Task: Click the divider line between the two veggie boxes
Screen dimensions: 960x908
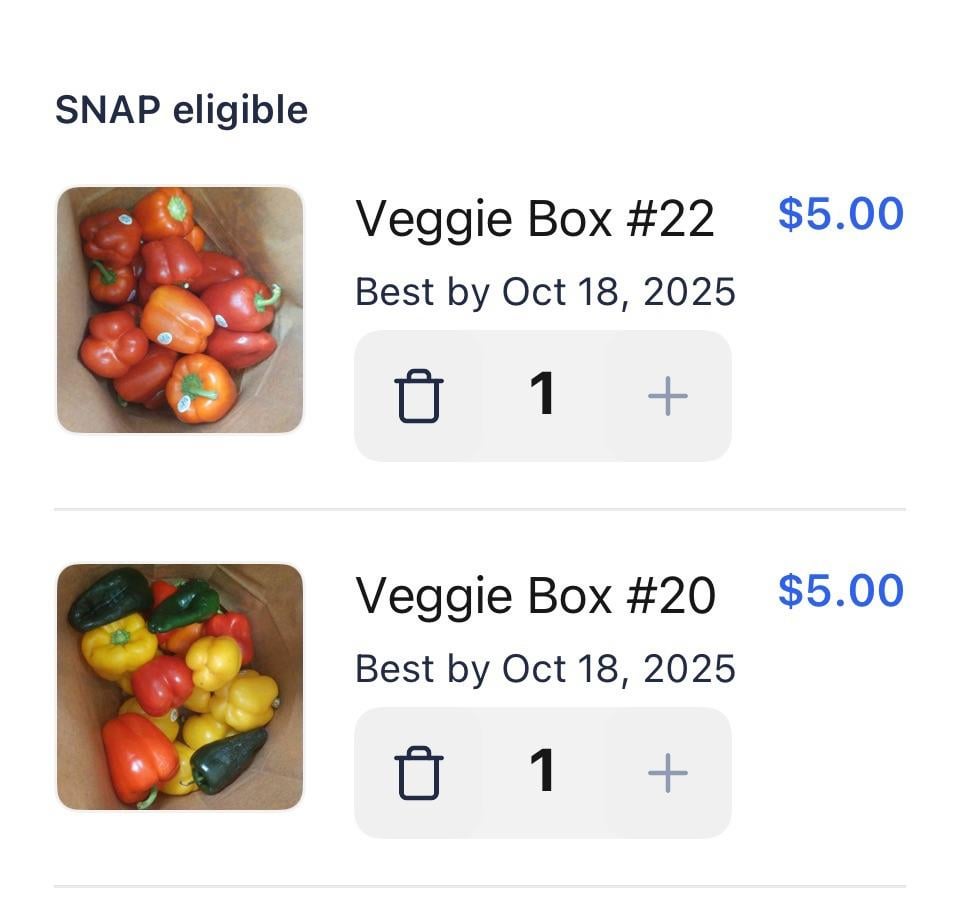Action: pyautogui.click(x=480, y=509)
